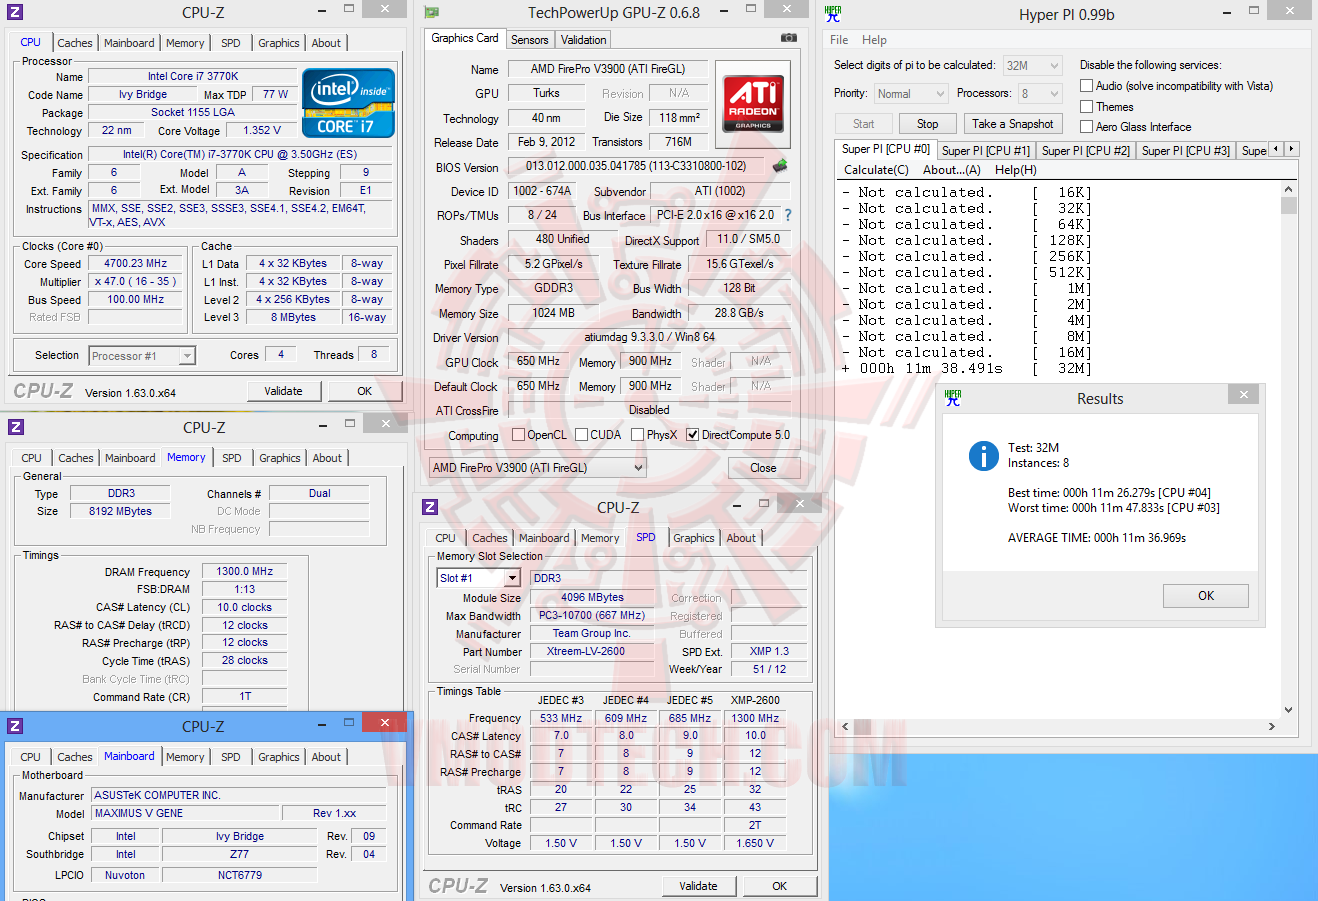Click the Start button in Hyper PI
This screenshot has height=901, width=1318.
864,124
